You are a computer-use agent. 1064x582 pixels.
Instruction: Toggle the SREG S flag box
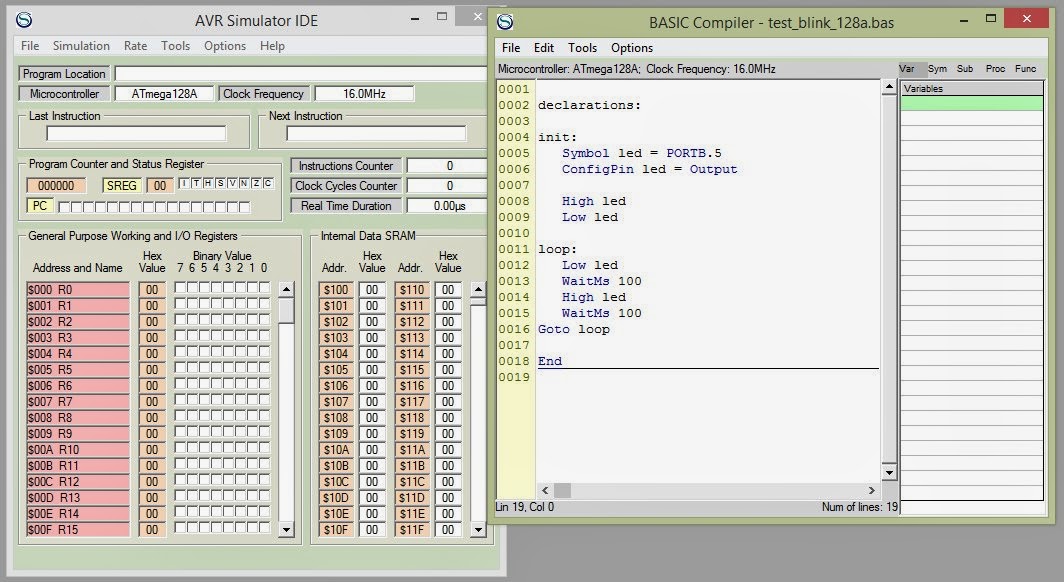(x=220, y=183)
